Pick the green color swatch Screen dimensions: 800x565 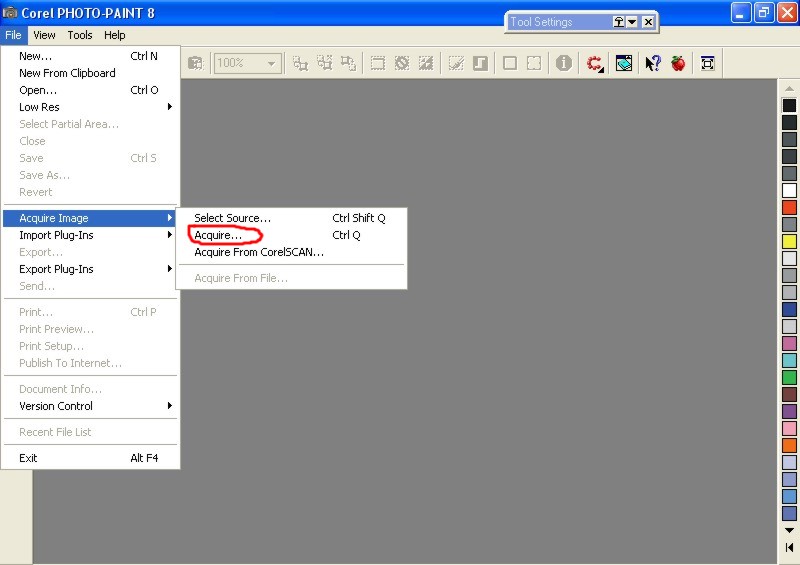coord(789,377)
